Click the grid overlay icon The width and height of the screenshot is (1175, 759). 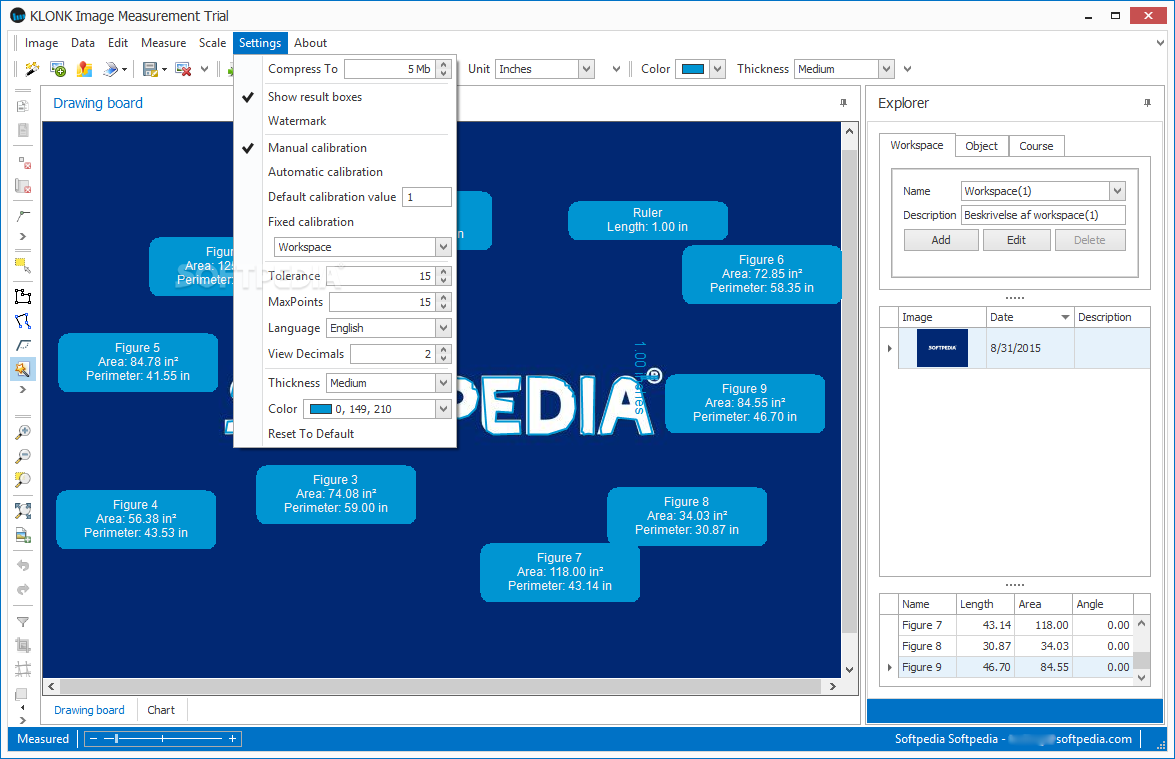coord(23,668)
